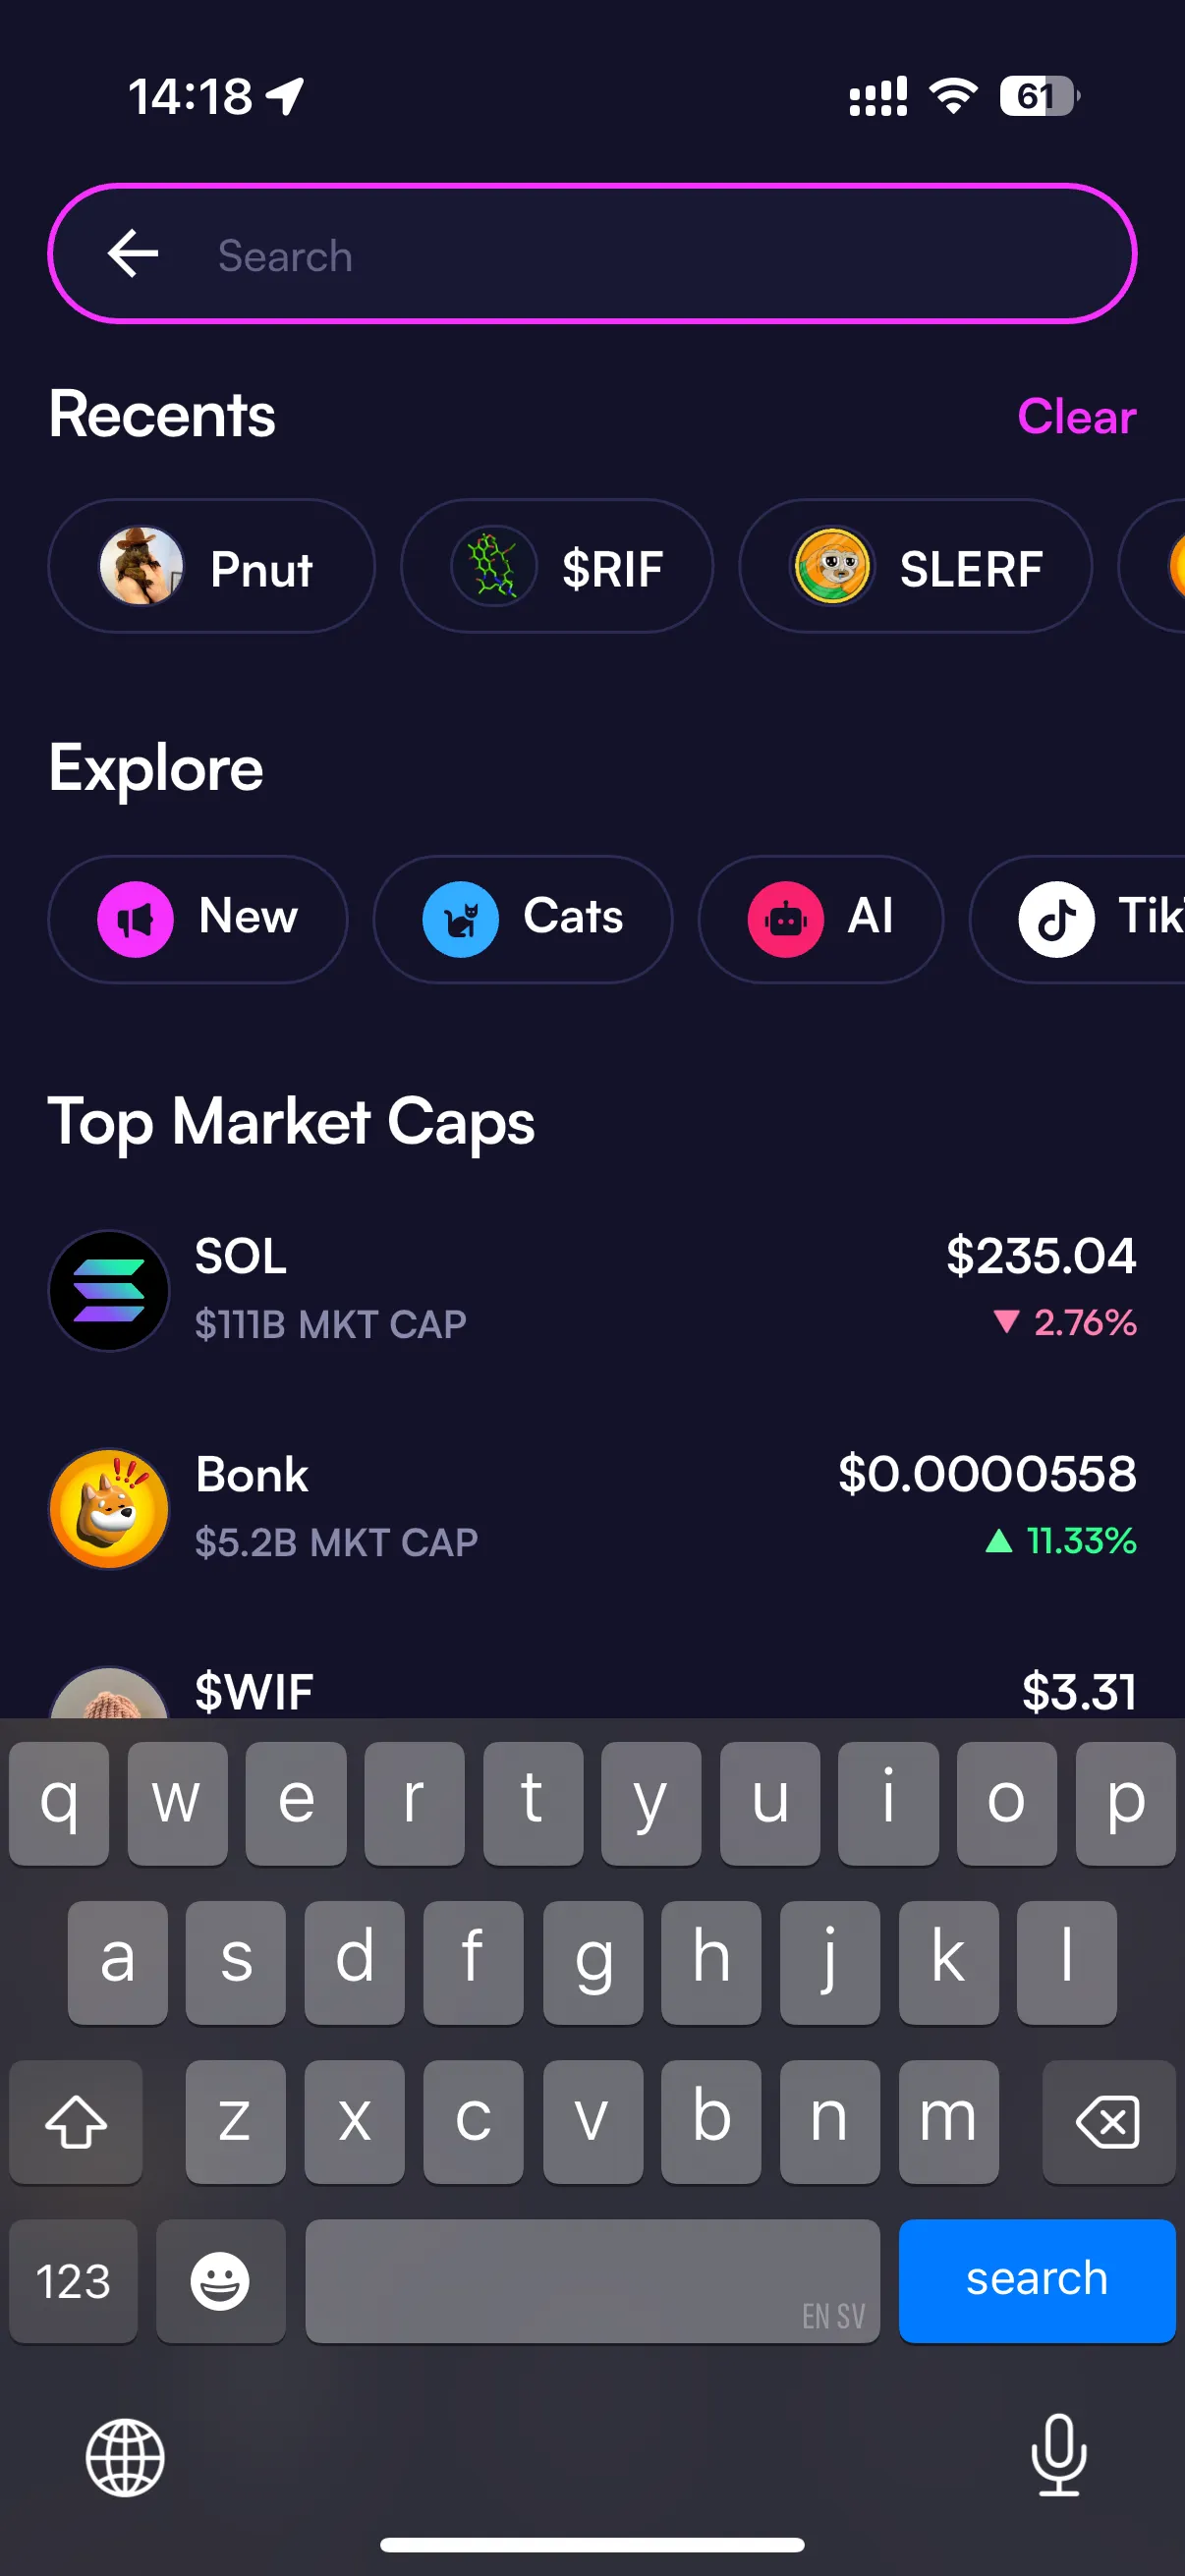
Task: Hit the keyboard backspace key
Action: (x=1107, y=2120)
